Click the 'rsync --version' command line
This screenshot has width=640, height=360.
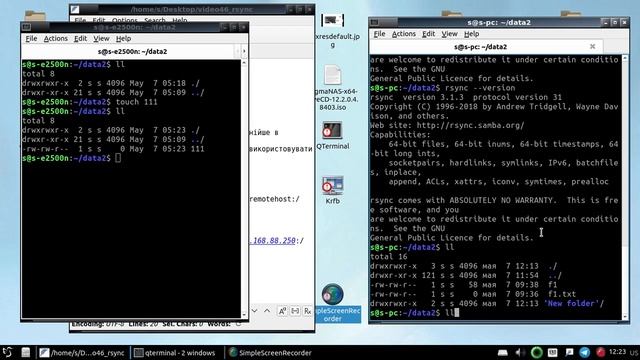pos(480,88)
